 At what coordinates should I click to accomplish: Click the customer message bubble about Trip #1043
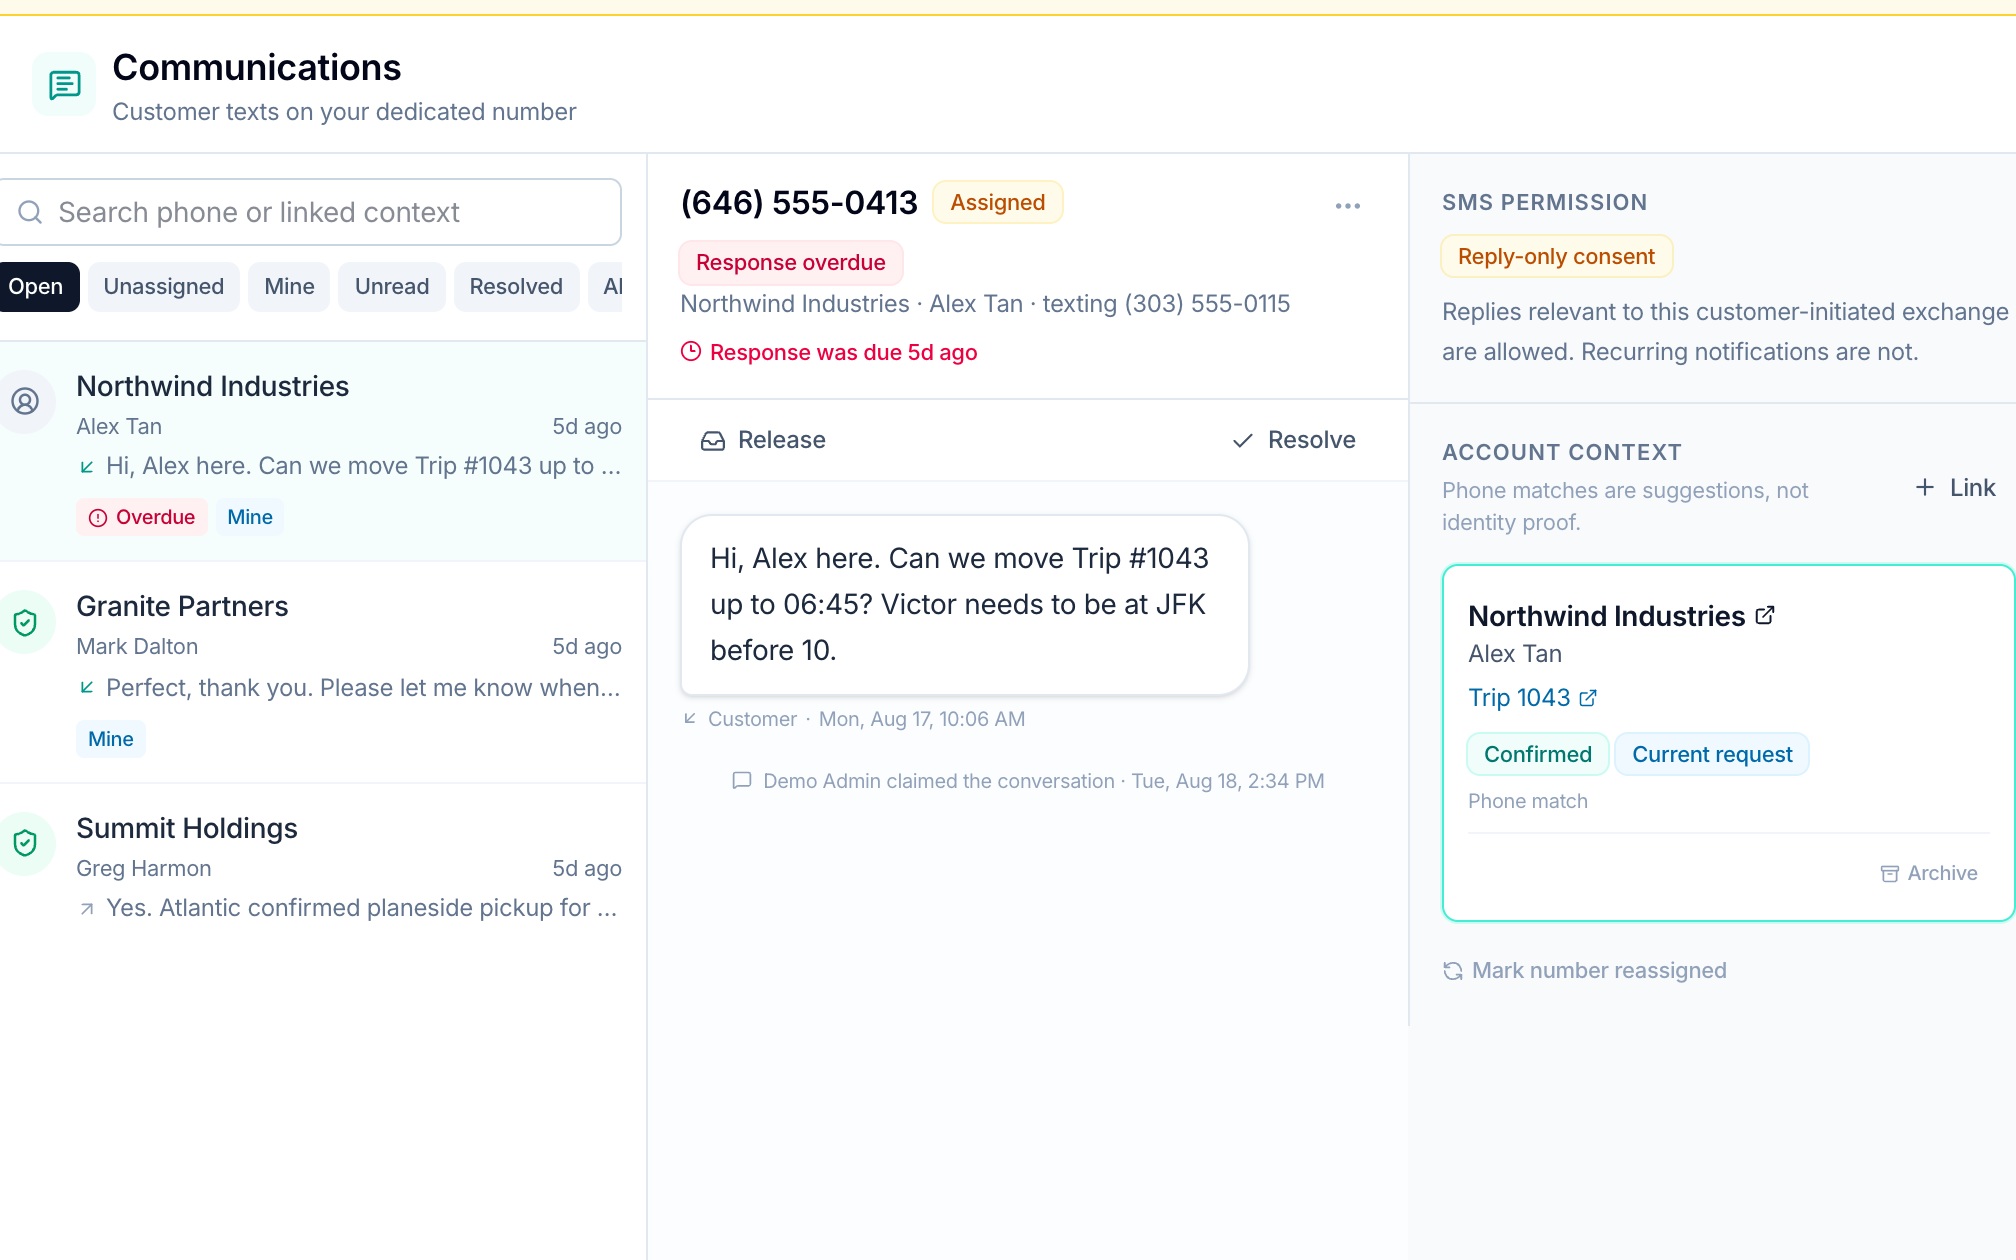[964, 605]
